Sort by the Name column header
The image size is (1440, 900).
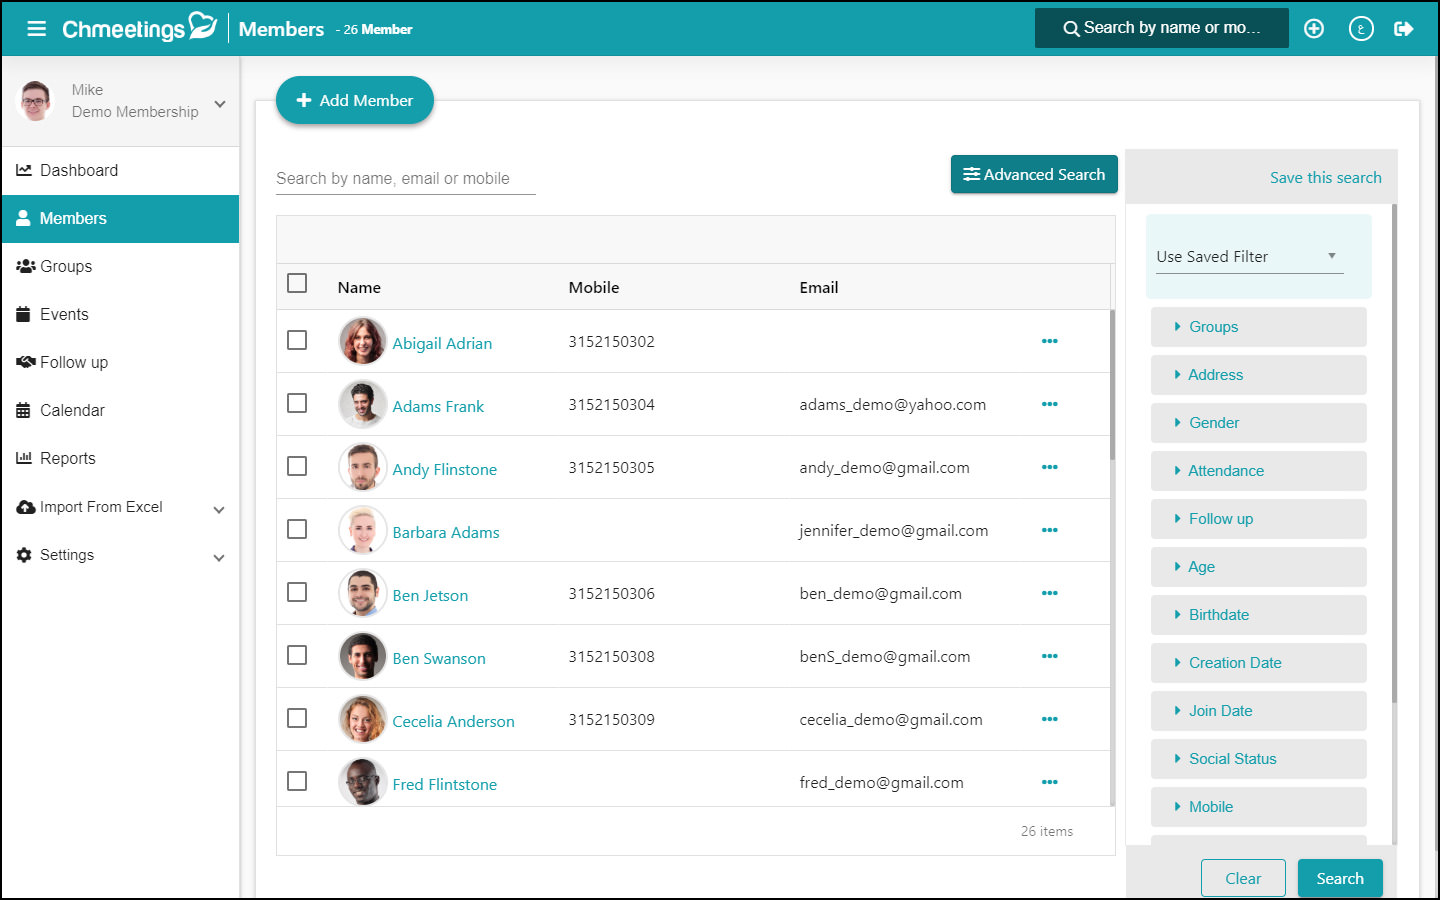click(359, 288)
